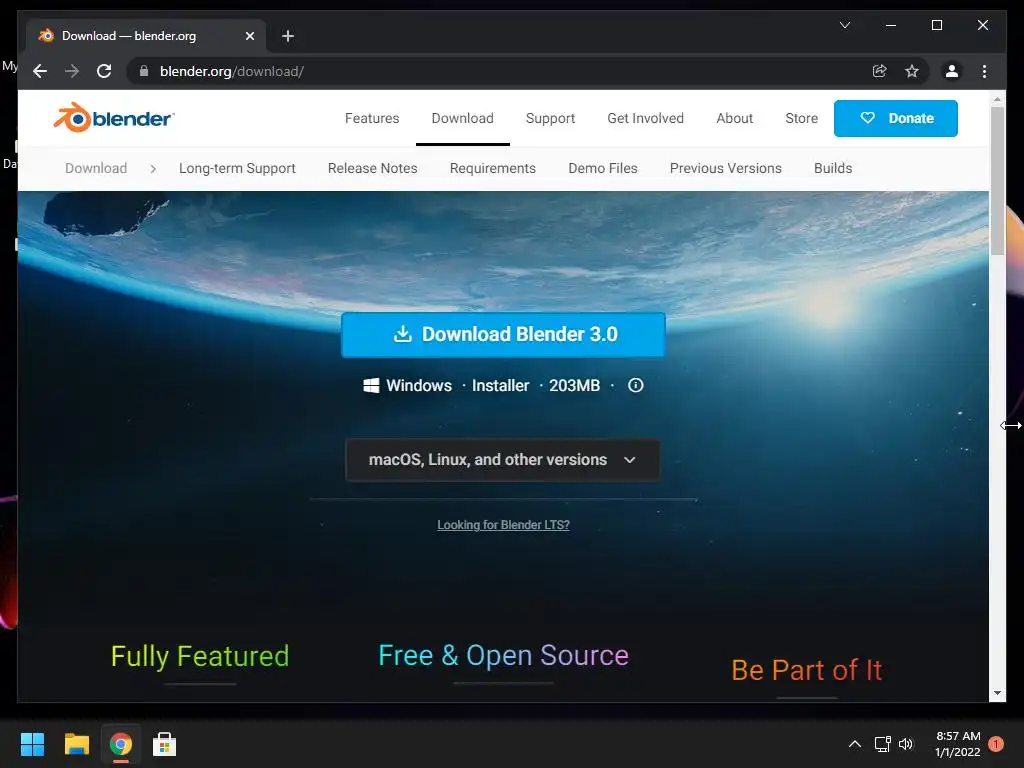Open Demo Files subnav link

[x=602, y=168]
